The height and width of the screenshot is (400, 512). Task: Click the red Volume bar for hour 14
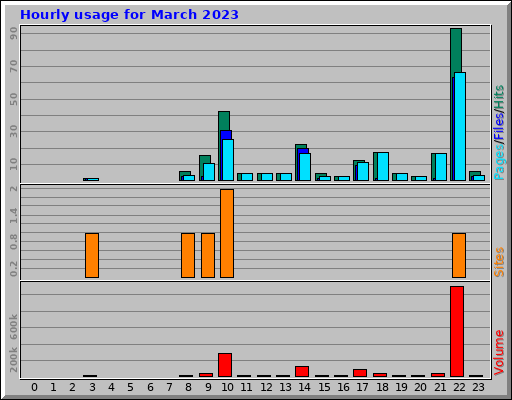click(x=302, y=371)
